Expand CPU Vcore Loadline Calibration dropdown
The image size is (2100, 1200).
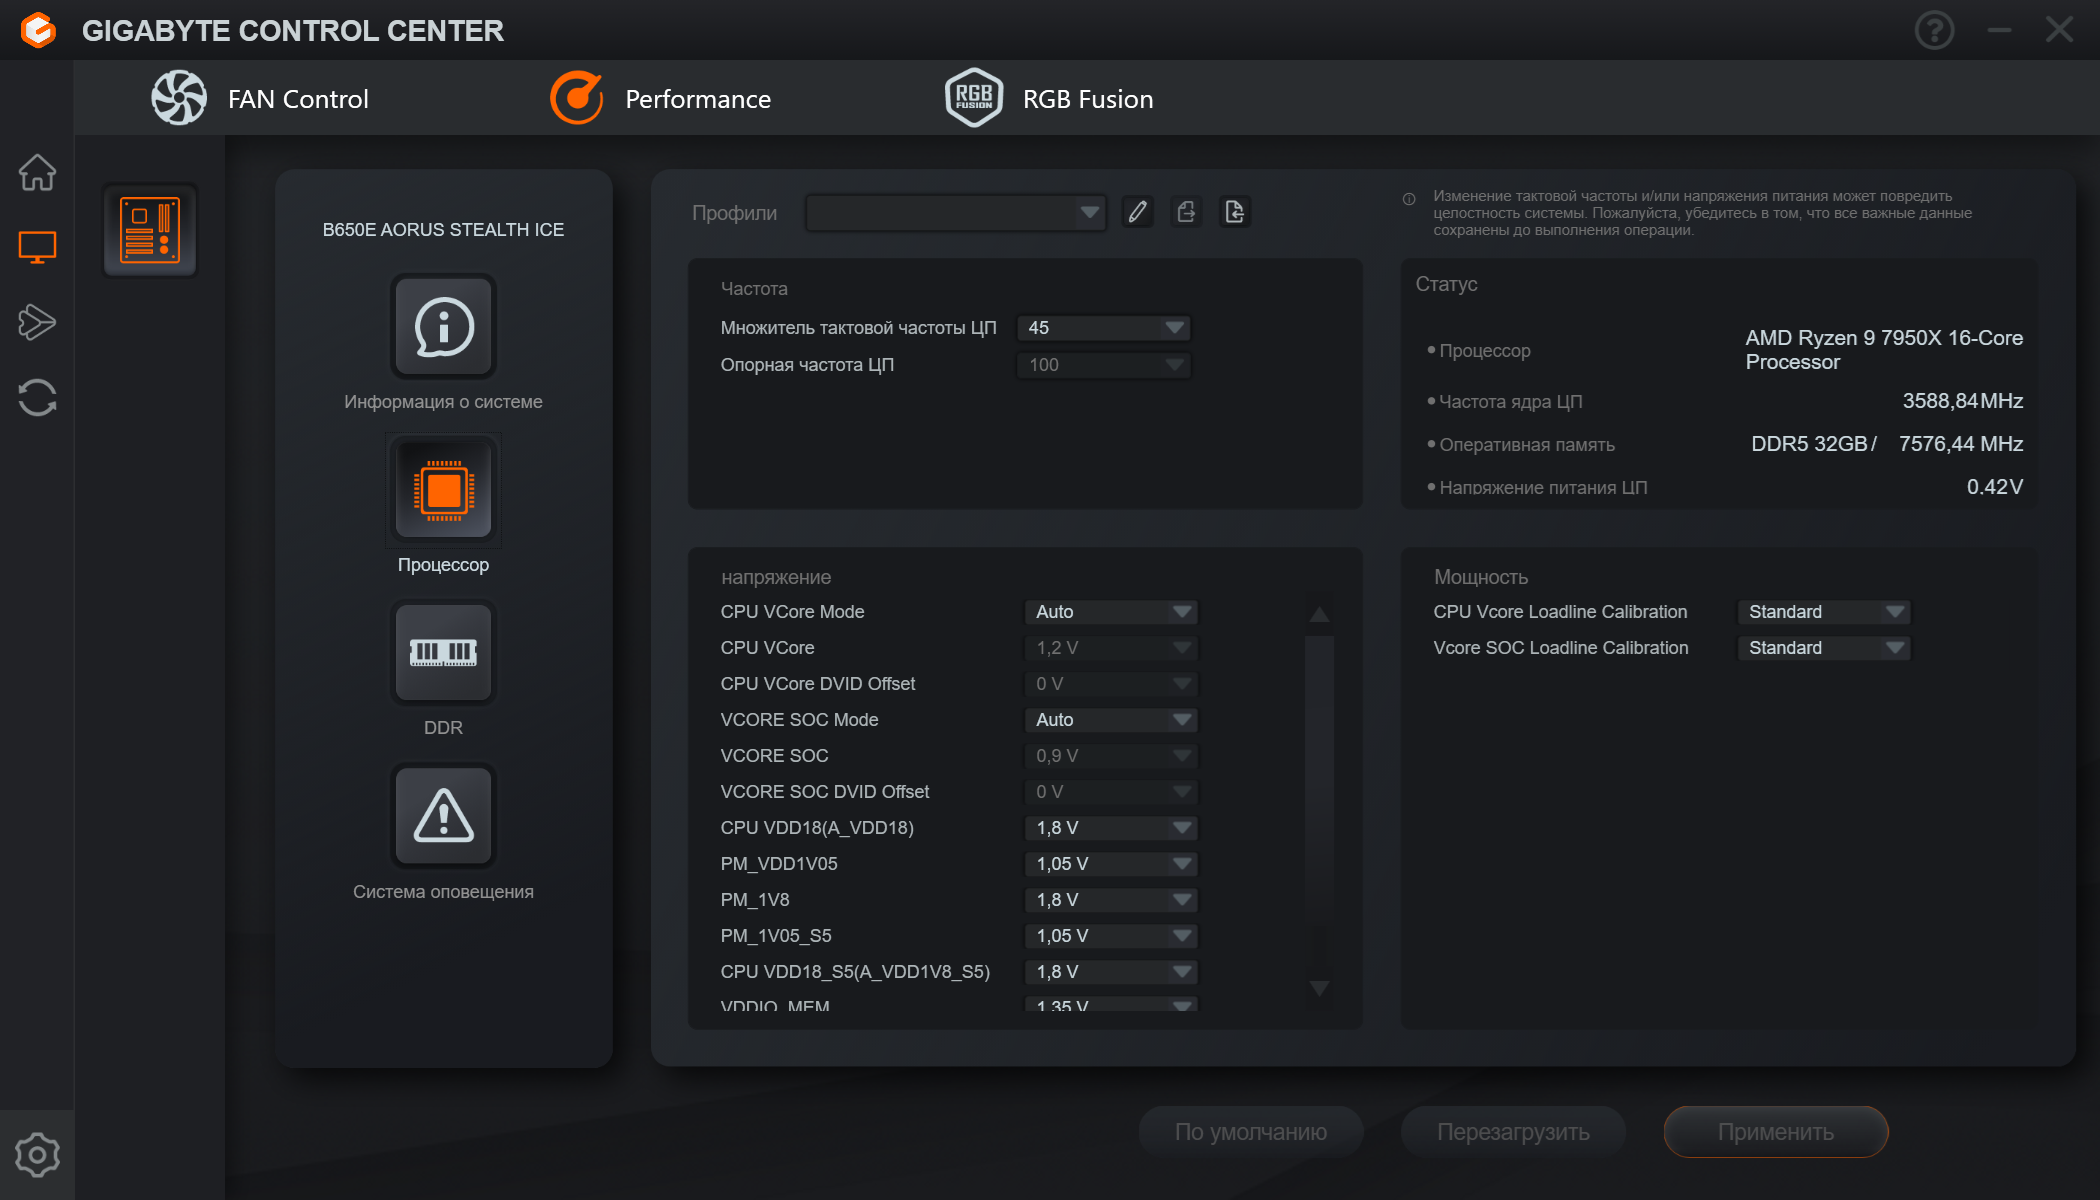click(x=1824, y=612)
